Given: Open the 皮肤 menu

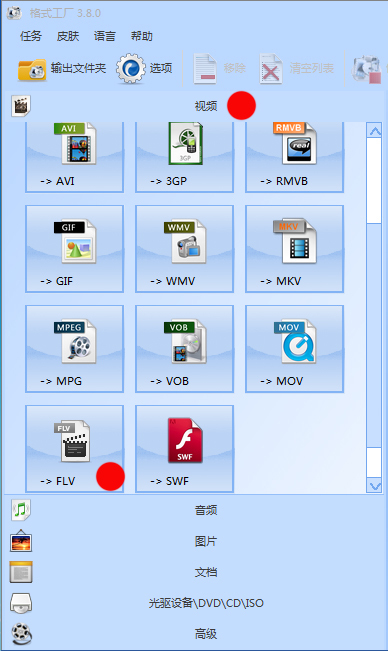Looking at the screenshot, I should coord(68,36).
